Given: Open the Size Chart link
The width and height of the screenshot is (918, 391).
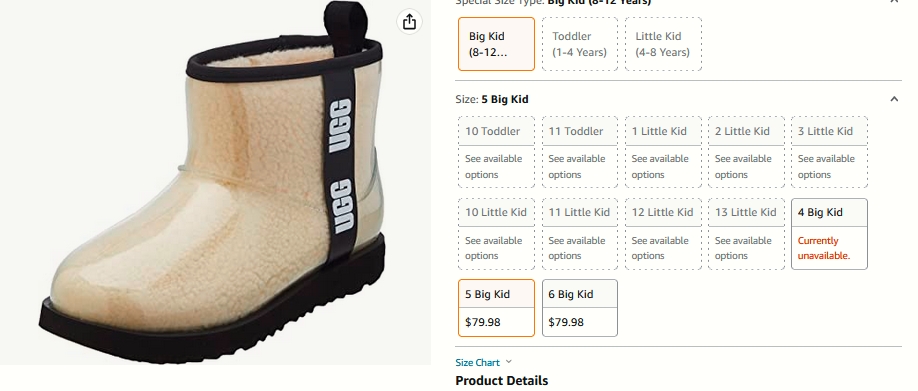Looking at the screenshot, I should [x=478, y=362].
